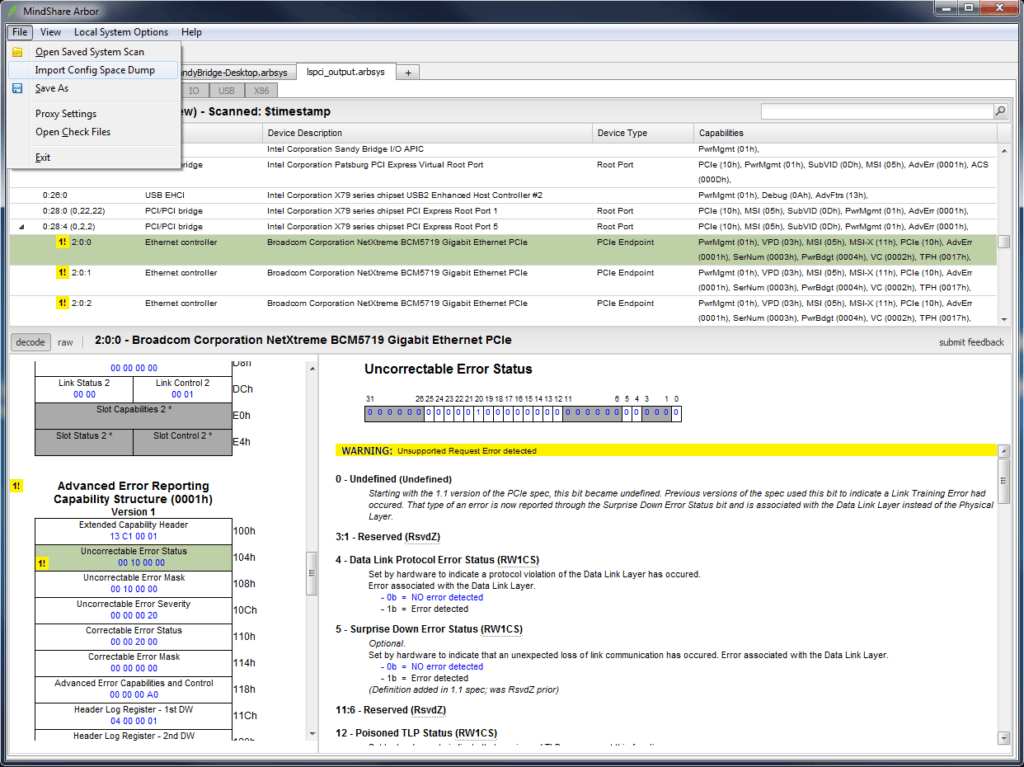
Task: Click the floppy disk Save As icon
Action: click(17, 88)
